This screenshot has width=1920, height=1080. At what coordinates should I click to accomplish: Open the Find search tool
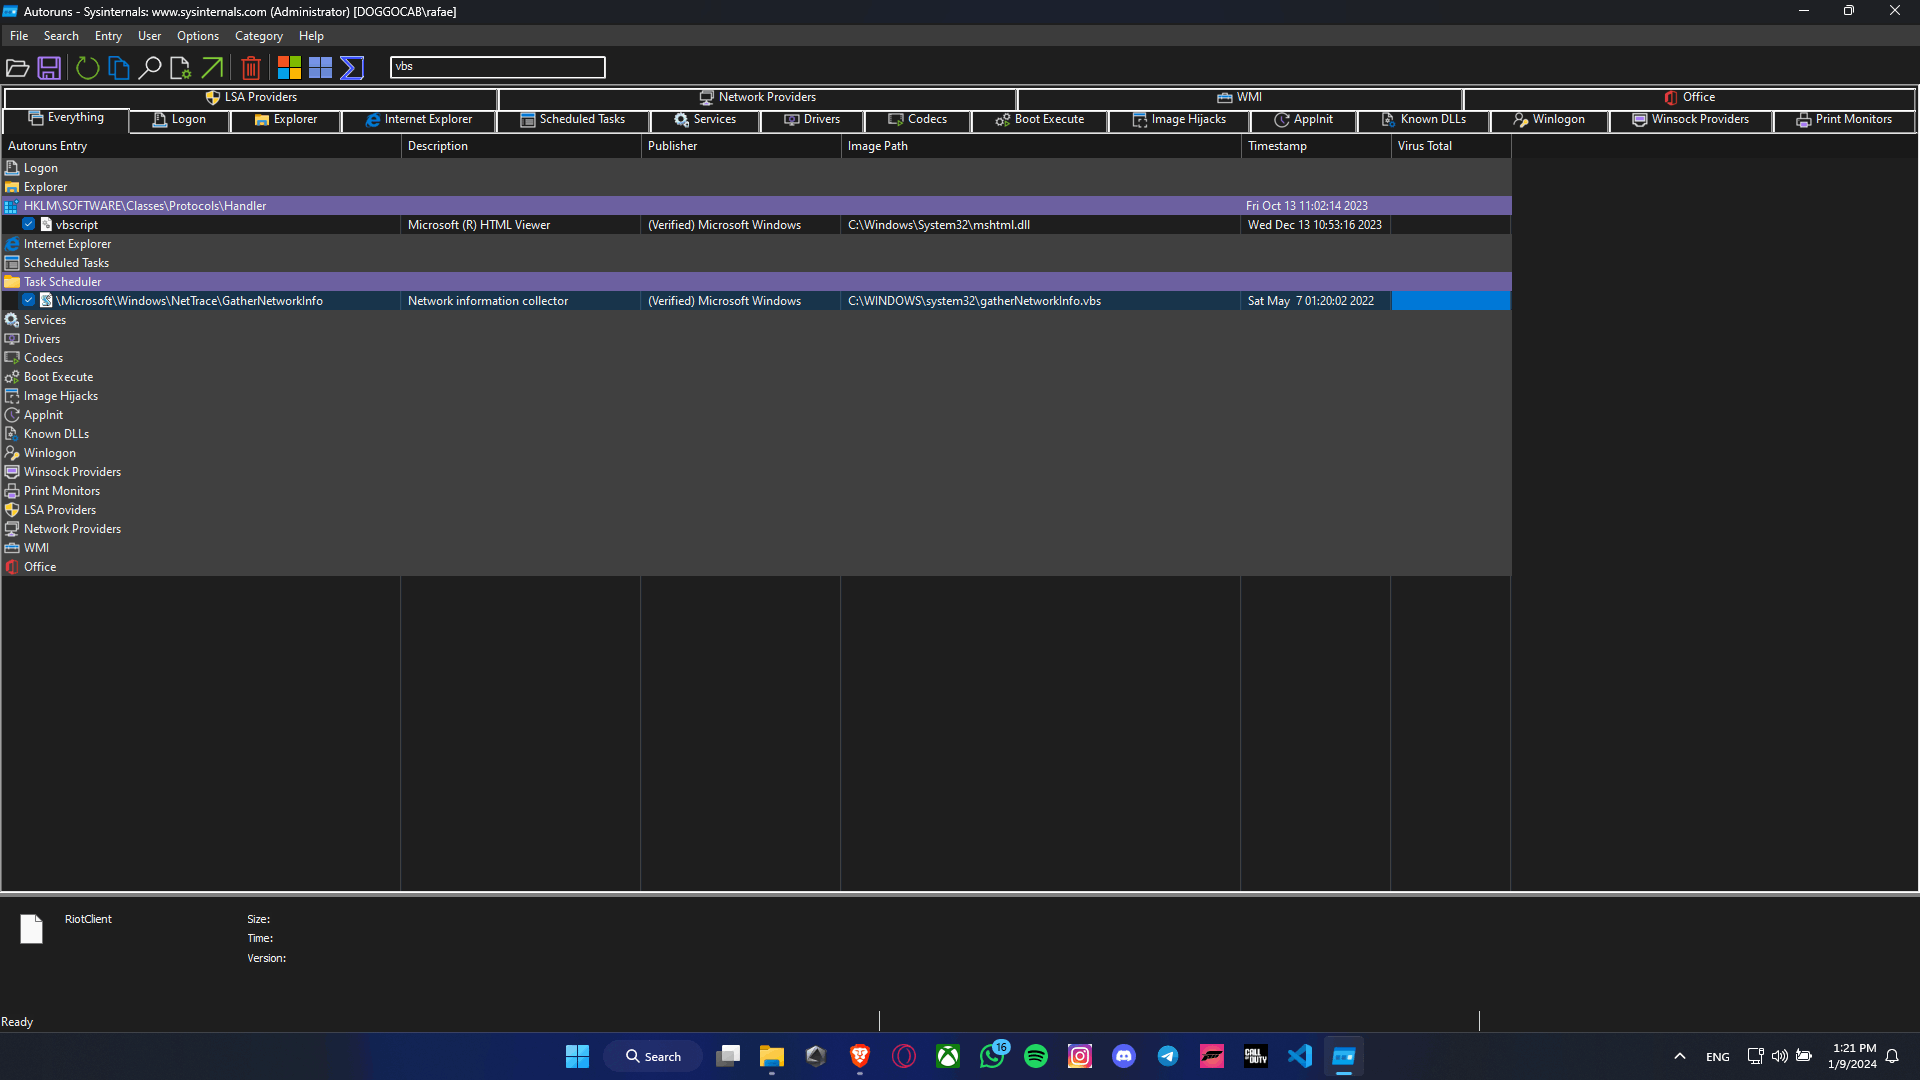pos(150,67)
